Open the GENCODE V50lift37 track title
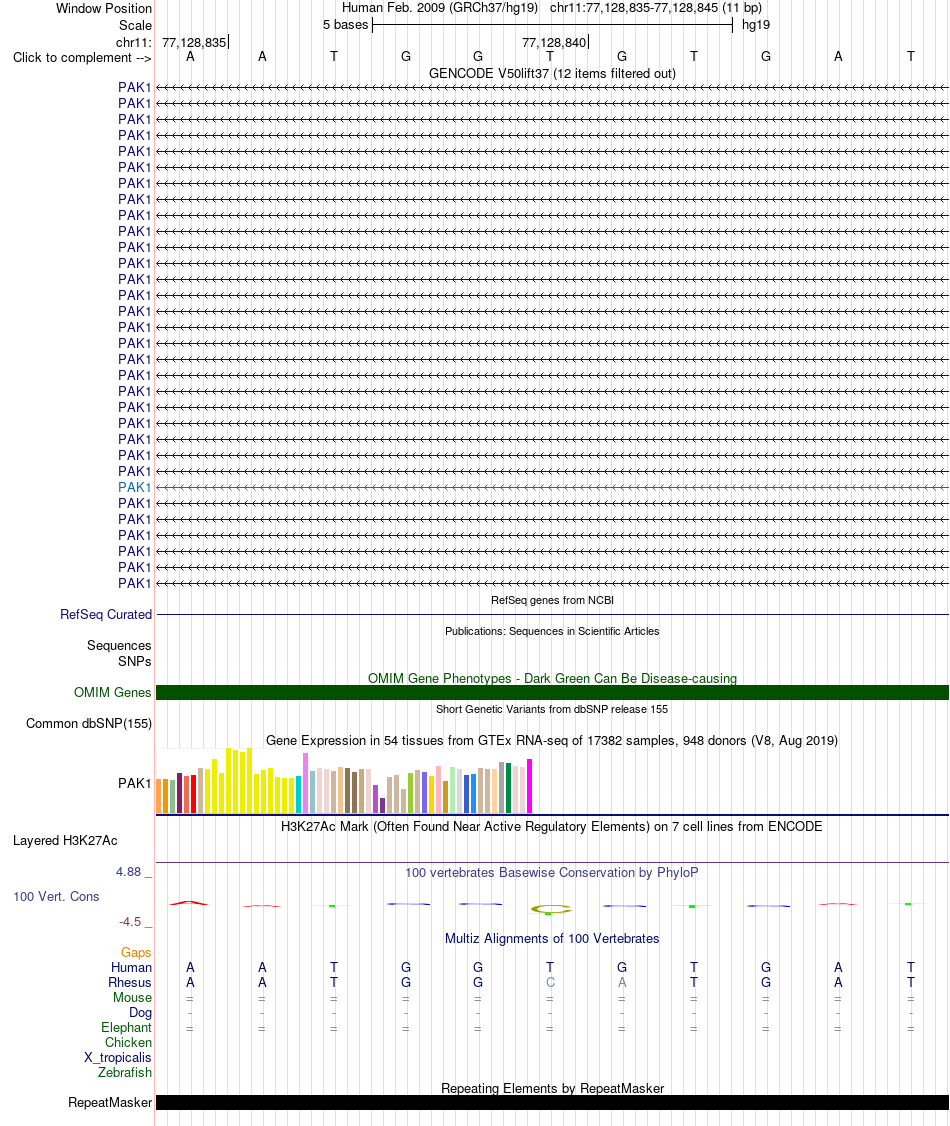 coord(551,73)
